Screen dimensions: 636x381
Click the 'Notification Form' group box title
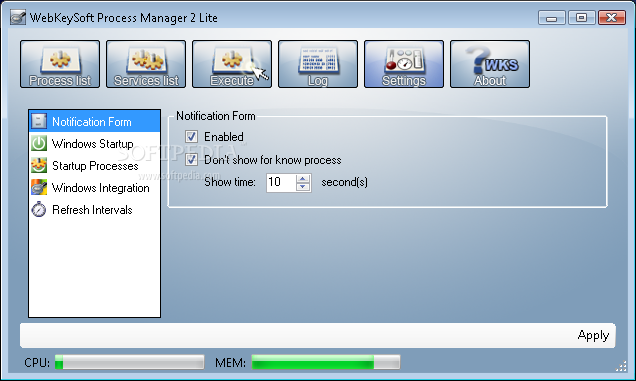(x=216, y=116)
